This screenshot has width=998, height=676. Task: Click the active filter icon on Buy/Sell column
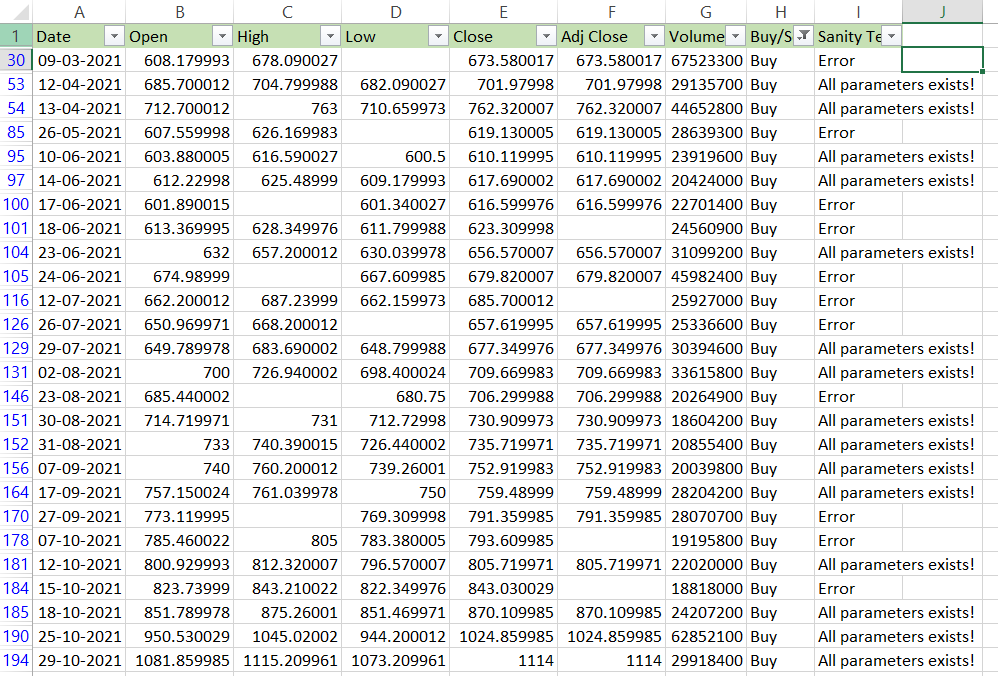[802, 36]
